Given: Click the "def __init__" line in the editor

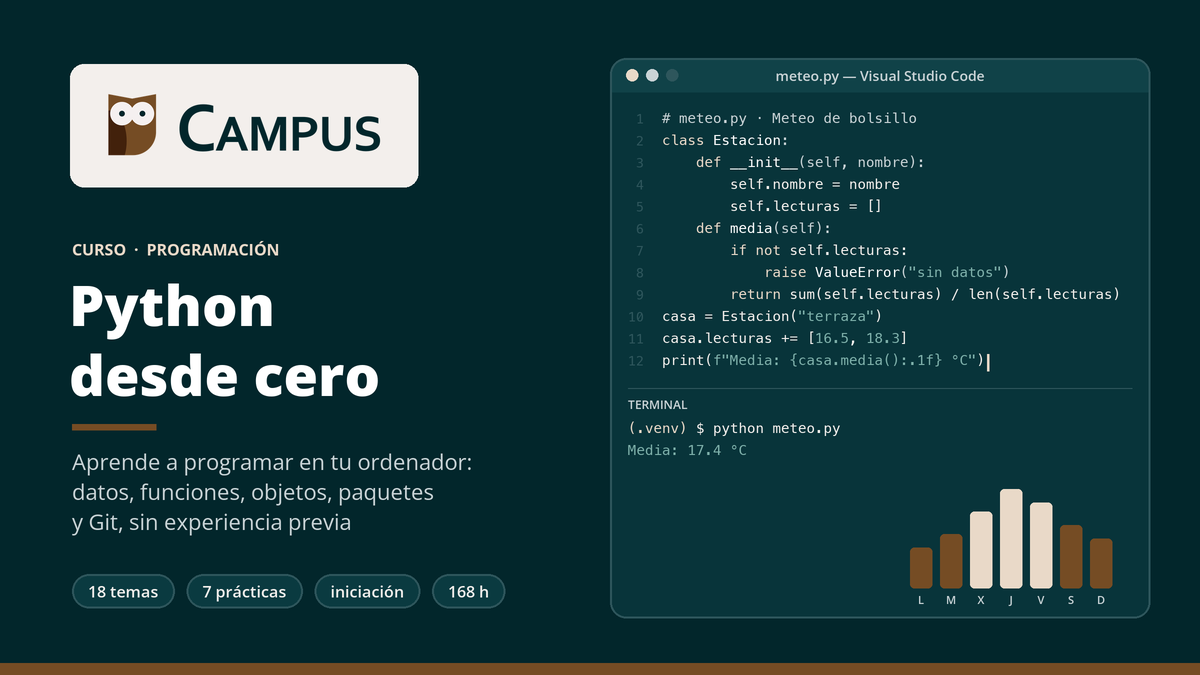Looking at the screenshot, I should (810, 162).
